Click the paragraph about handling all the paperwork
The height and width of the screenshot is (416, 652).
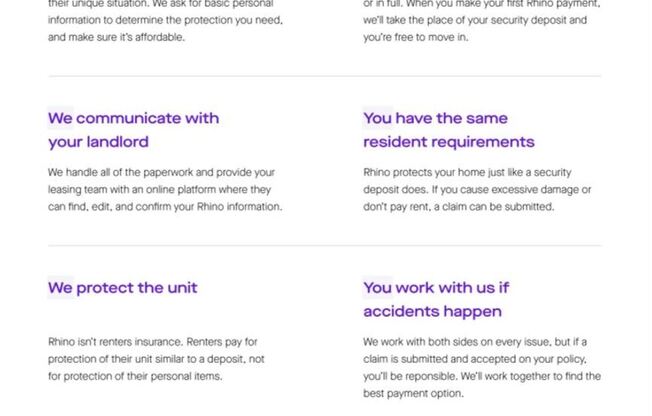point(165,190)
